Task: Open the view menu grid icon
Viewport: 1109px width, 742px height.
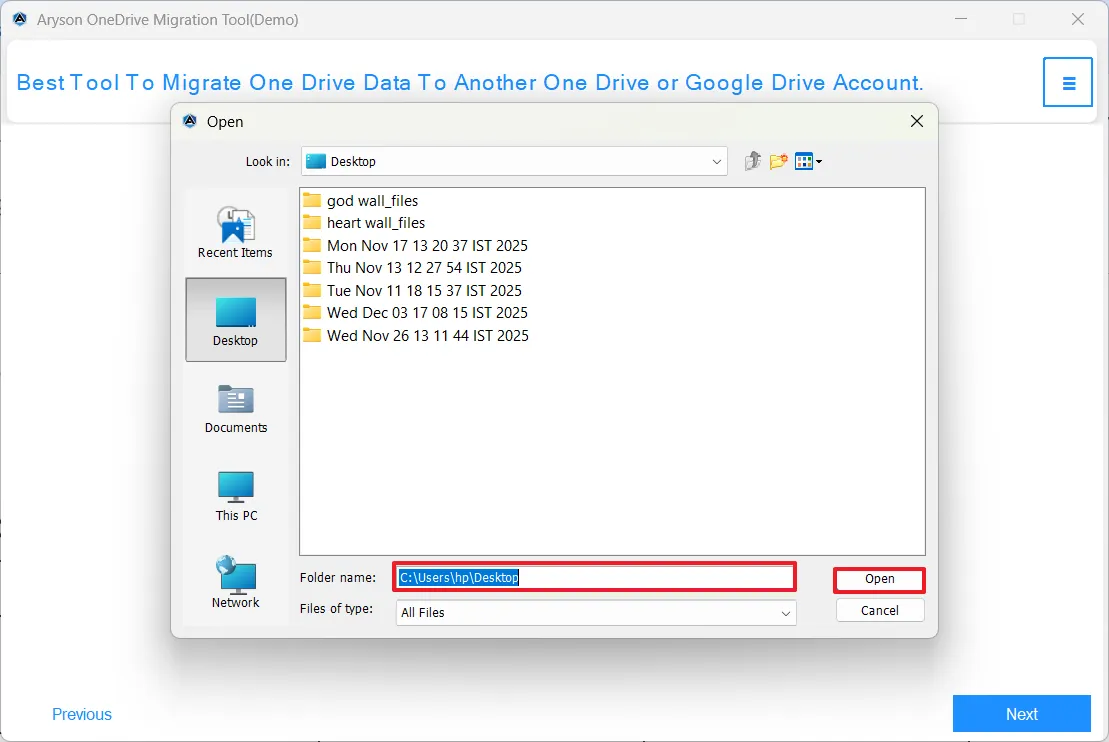Action: [807, 161]
